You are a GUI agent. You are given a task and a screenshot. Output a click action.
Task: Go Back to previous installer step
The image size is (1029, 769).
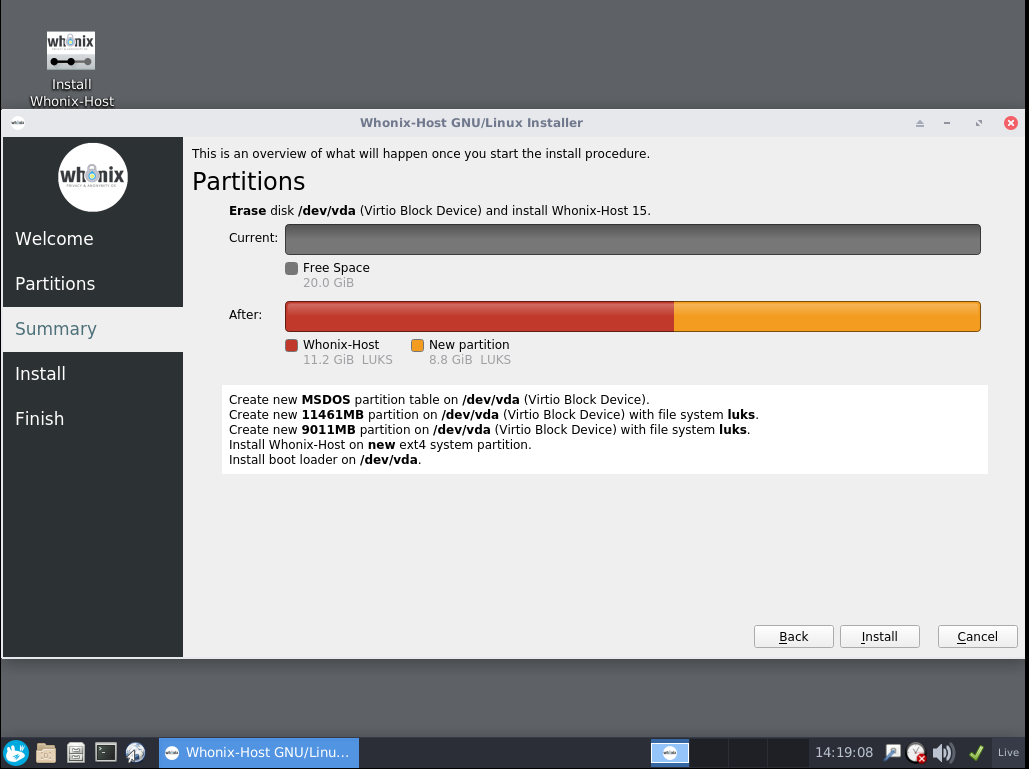794,636
